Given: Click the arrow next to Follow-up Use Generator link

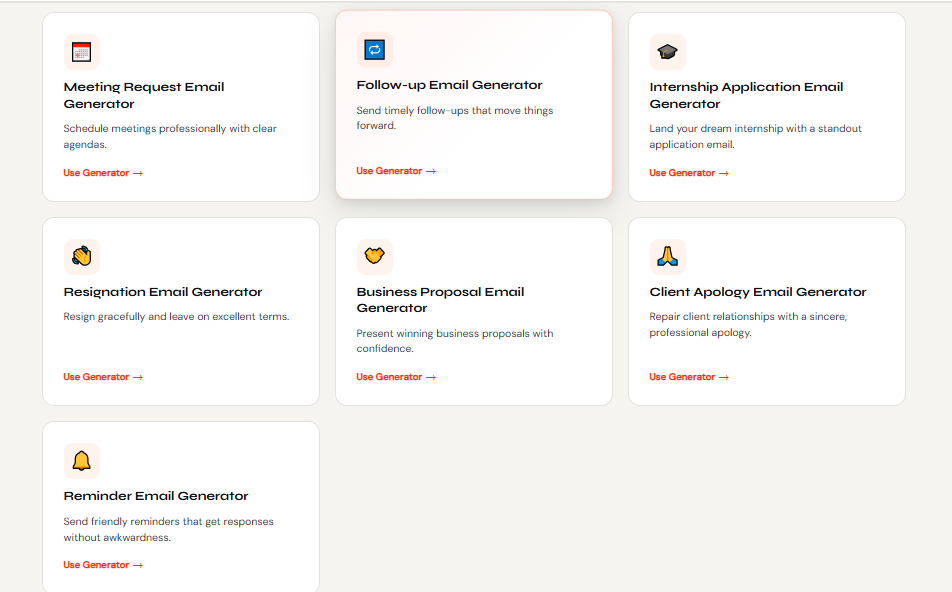Looking at the screenshot, I should pyautogui.click(x=430, y=171).
